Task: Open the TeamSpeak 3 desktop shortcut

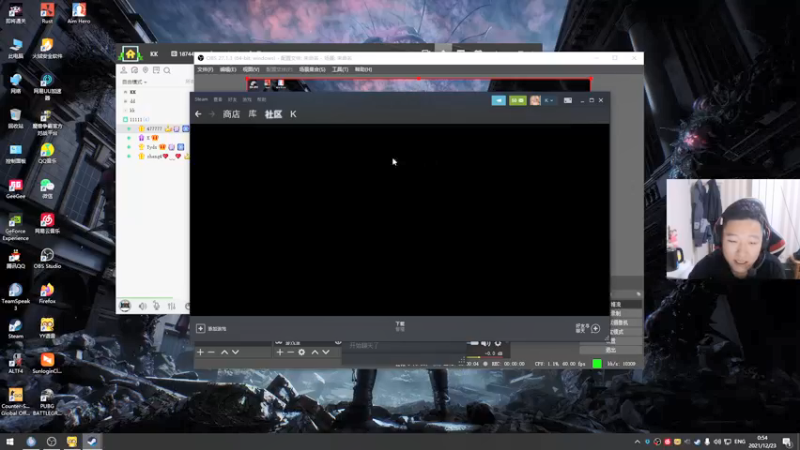Action: (x=15, y=297)
